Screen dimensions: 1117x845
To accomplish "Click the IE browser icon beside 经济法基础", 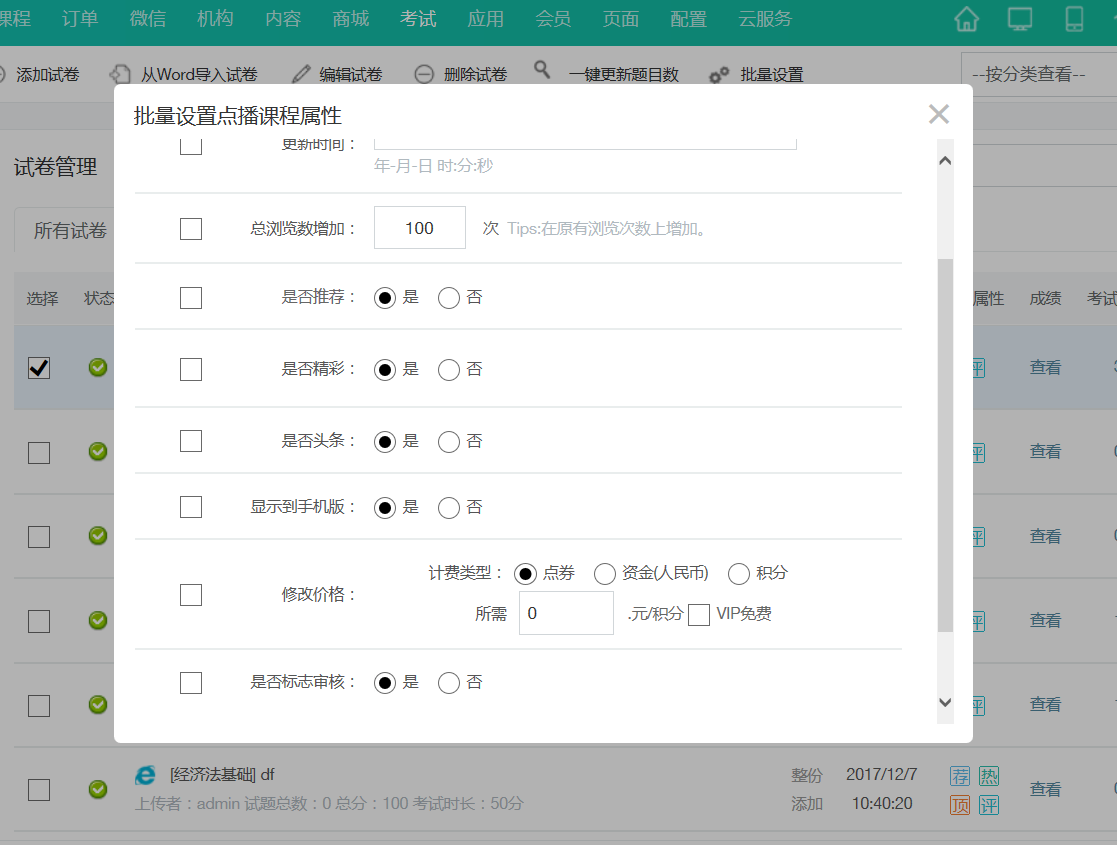I will coord(145,775).
